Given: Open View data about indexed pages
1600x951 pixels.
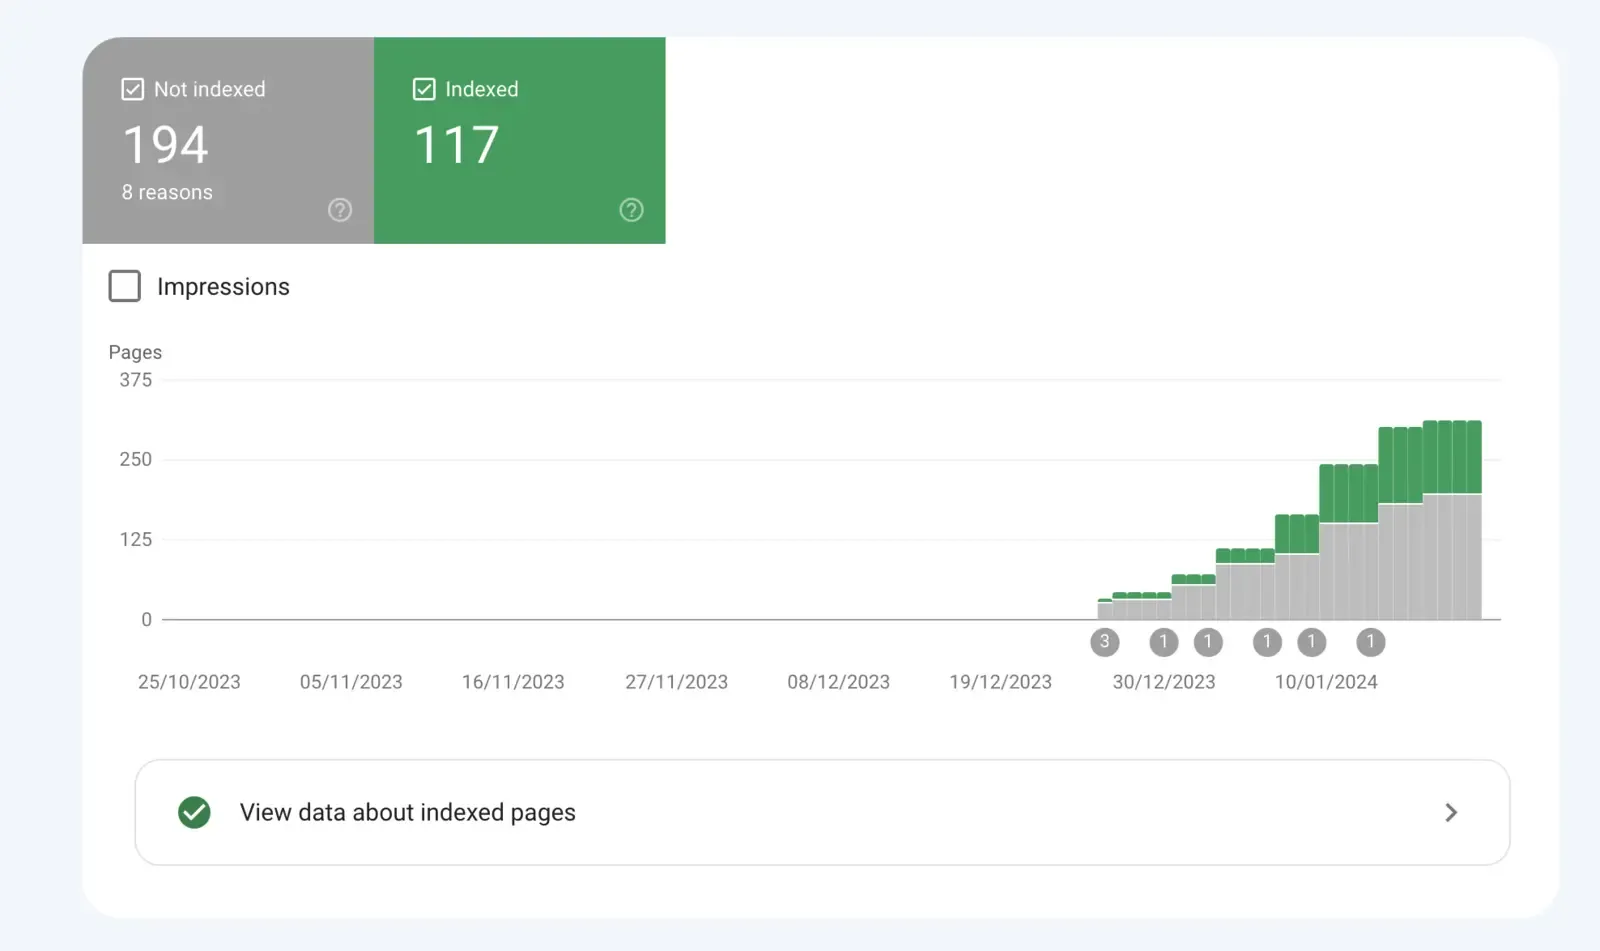Looking at the screenshot, I should point(822,812).
